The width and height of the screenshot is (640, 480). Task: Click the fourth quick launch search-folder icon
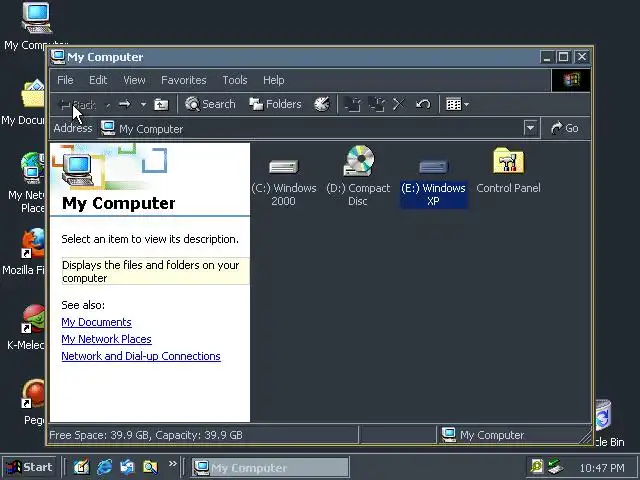point(150,467)
